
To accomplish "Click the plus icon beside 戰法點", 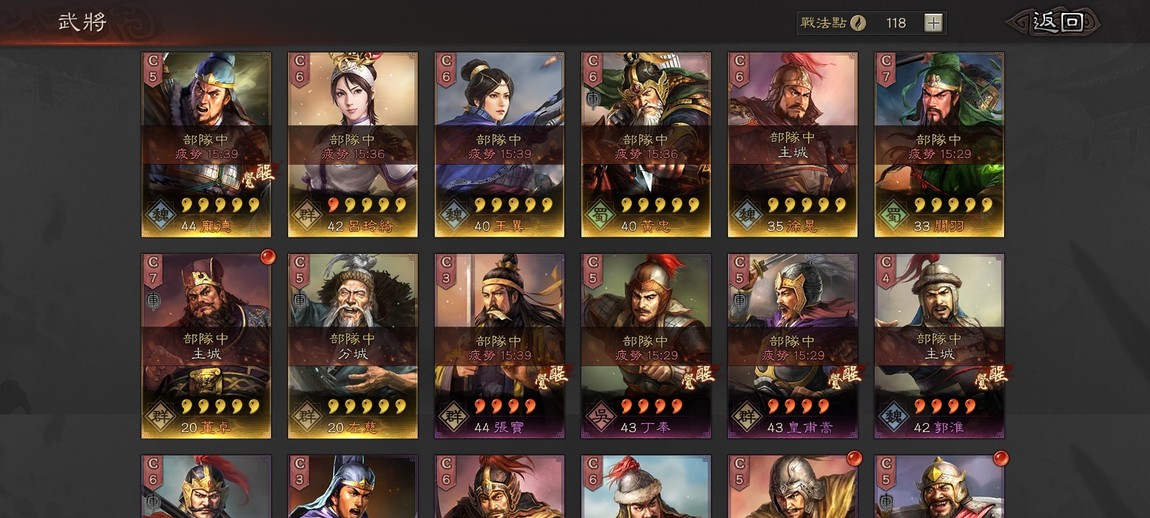I will [x=933, y=23].
